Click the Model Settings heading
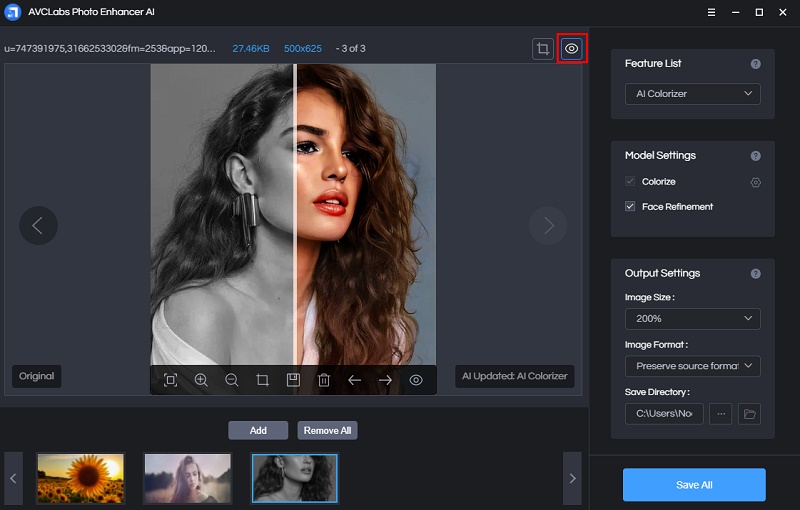800x510 pixels. click(660, 156)
